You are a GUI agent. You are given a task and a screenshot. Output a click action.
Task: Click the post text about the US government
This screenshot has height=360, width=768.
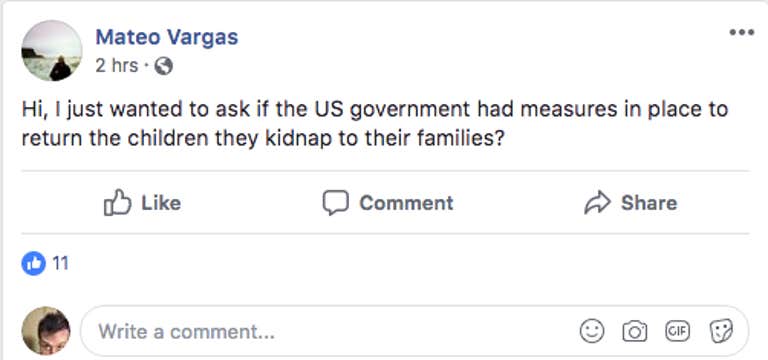[x=375, y=124]
